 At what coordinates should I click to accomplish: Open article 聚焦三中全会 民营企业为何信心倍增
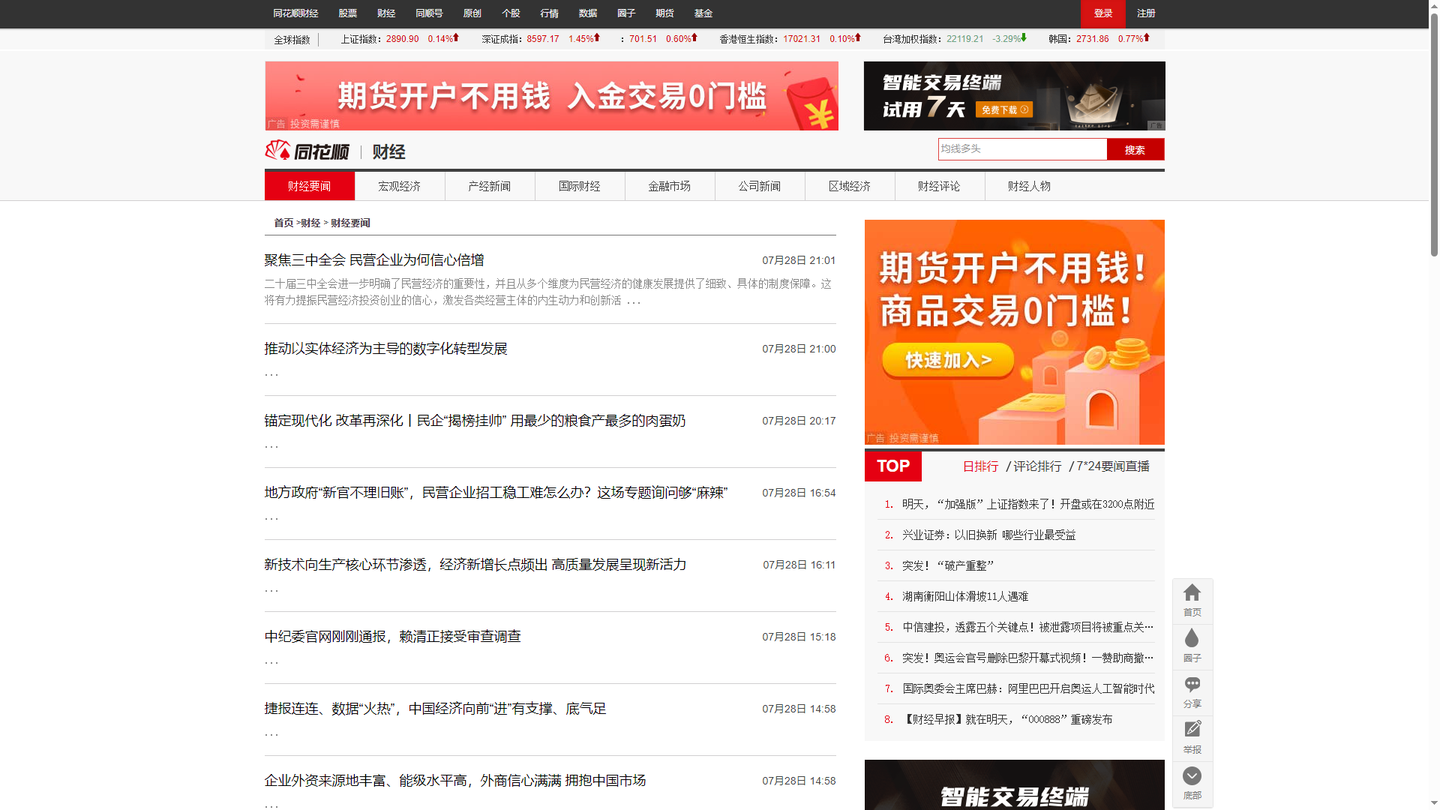tap(374, 260)
